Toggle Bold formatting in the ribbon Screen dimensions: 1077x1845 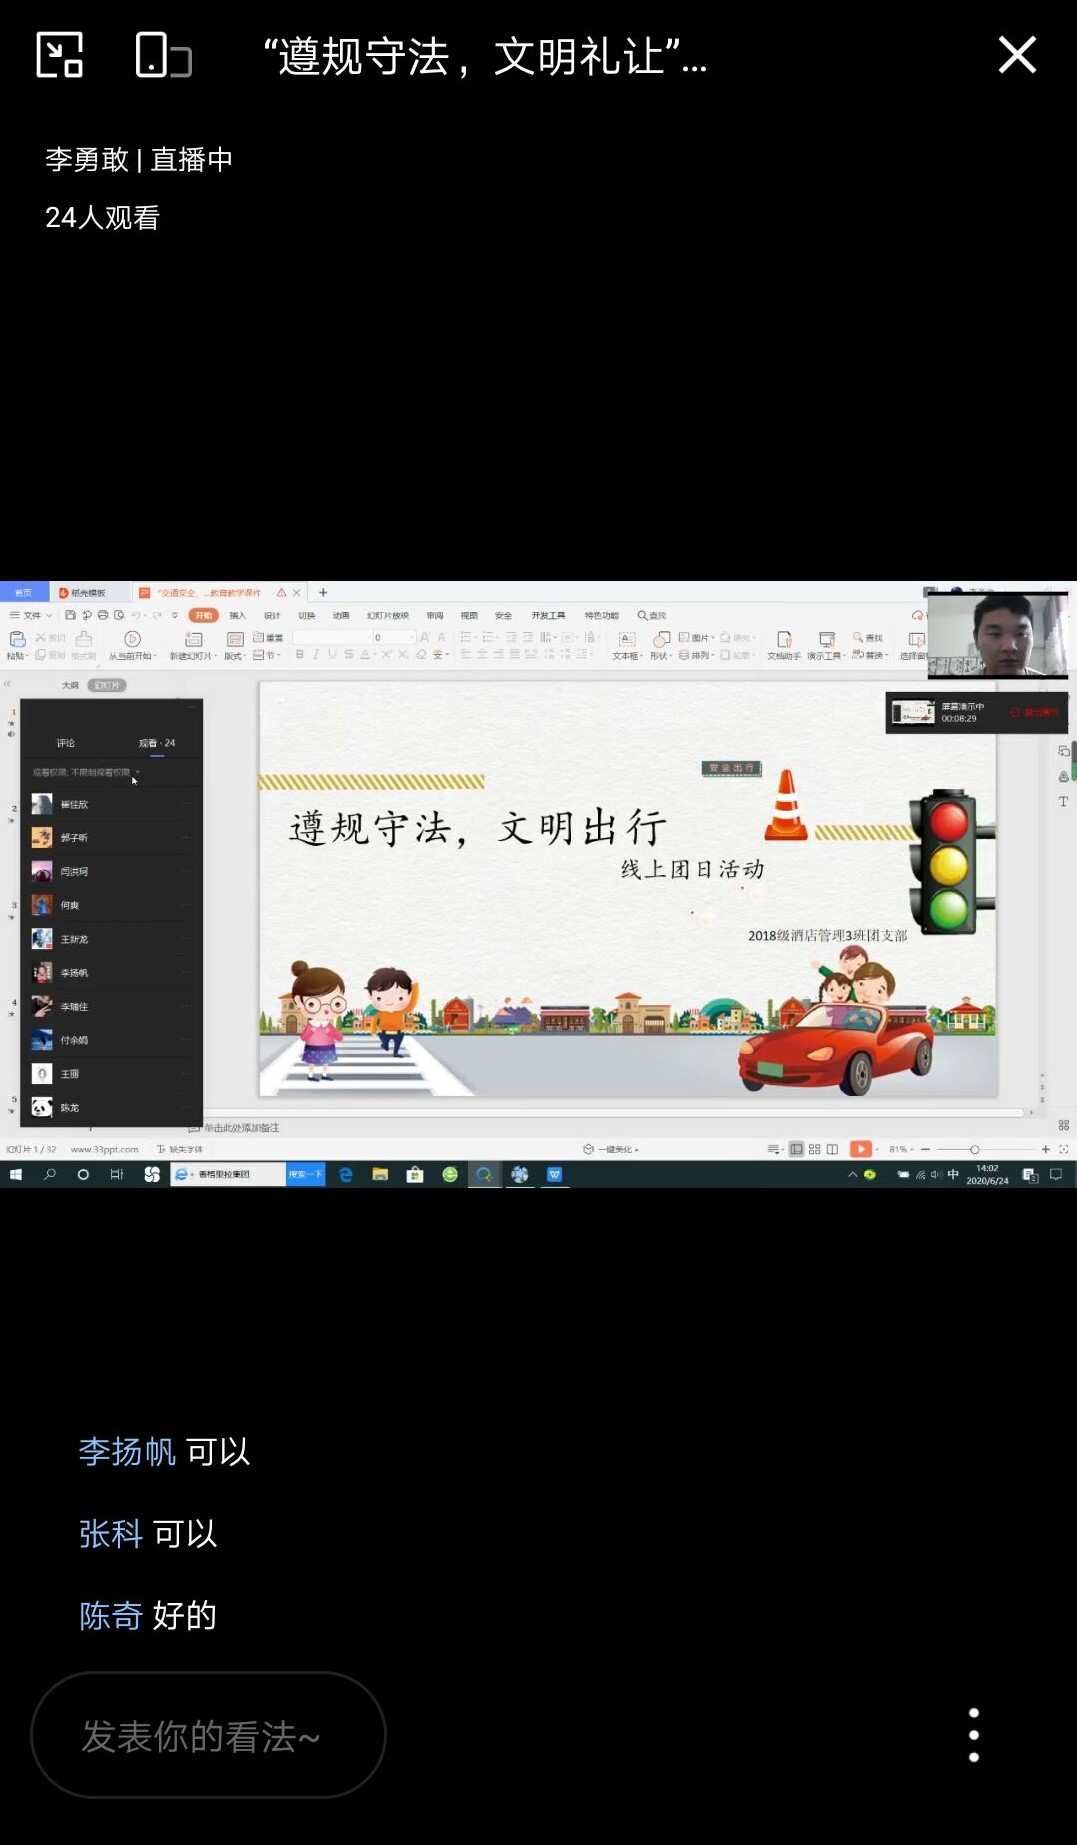click(x=299, y=654)
